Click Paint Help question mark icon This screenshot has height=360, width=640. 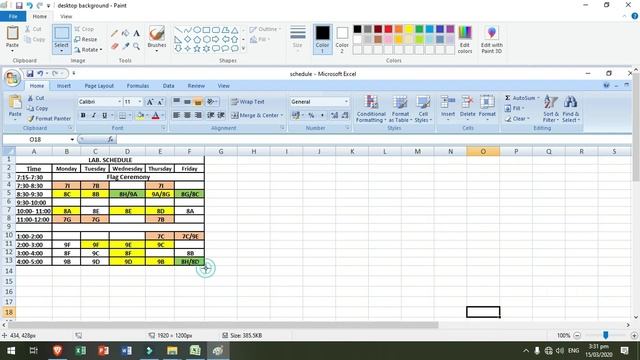point(634,16)
